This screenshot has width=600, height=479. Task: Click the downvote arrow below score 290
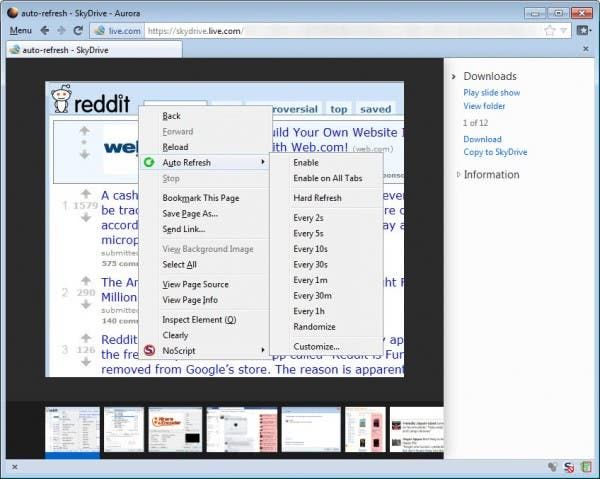[x=86, y=304]
